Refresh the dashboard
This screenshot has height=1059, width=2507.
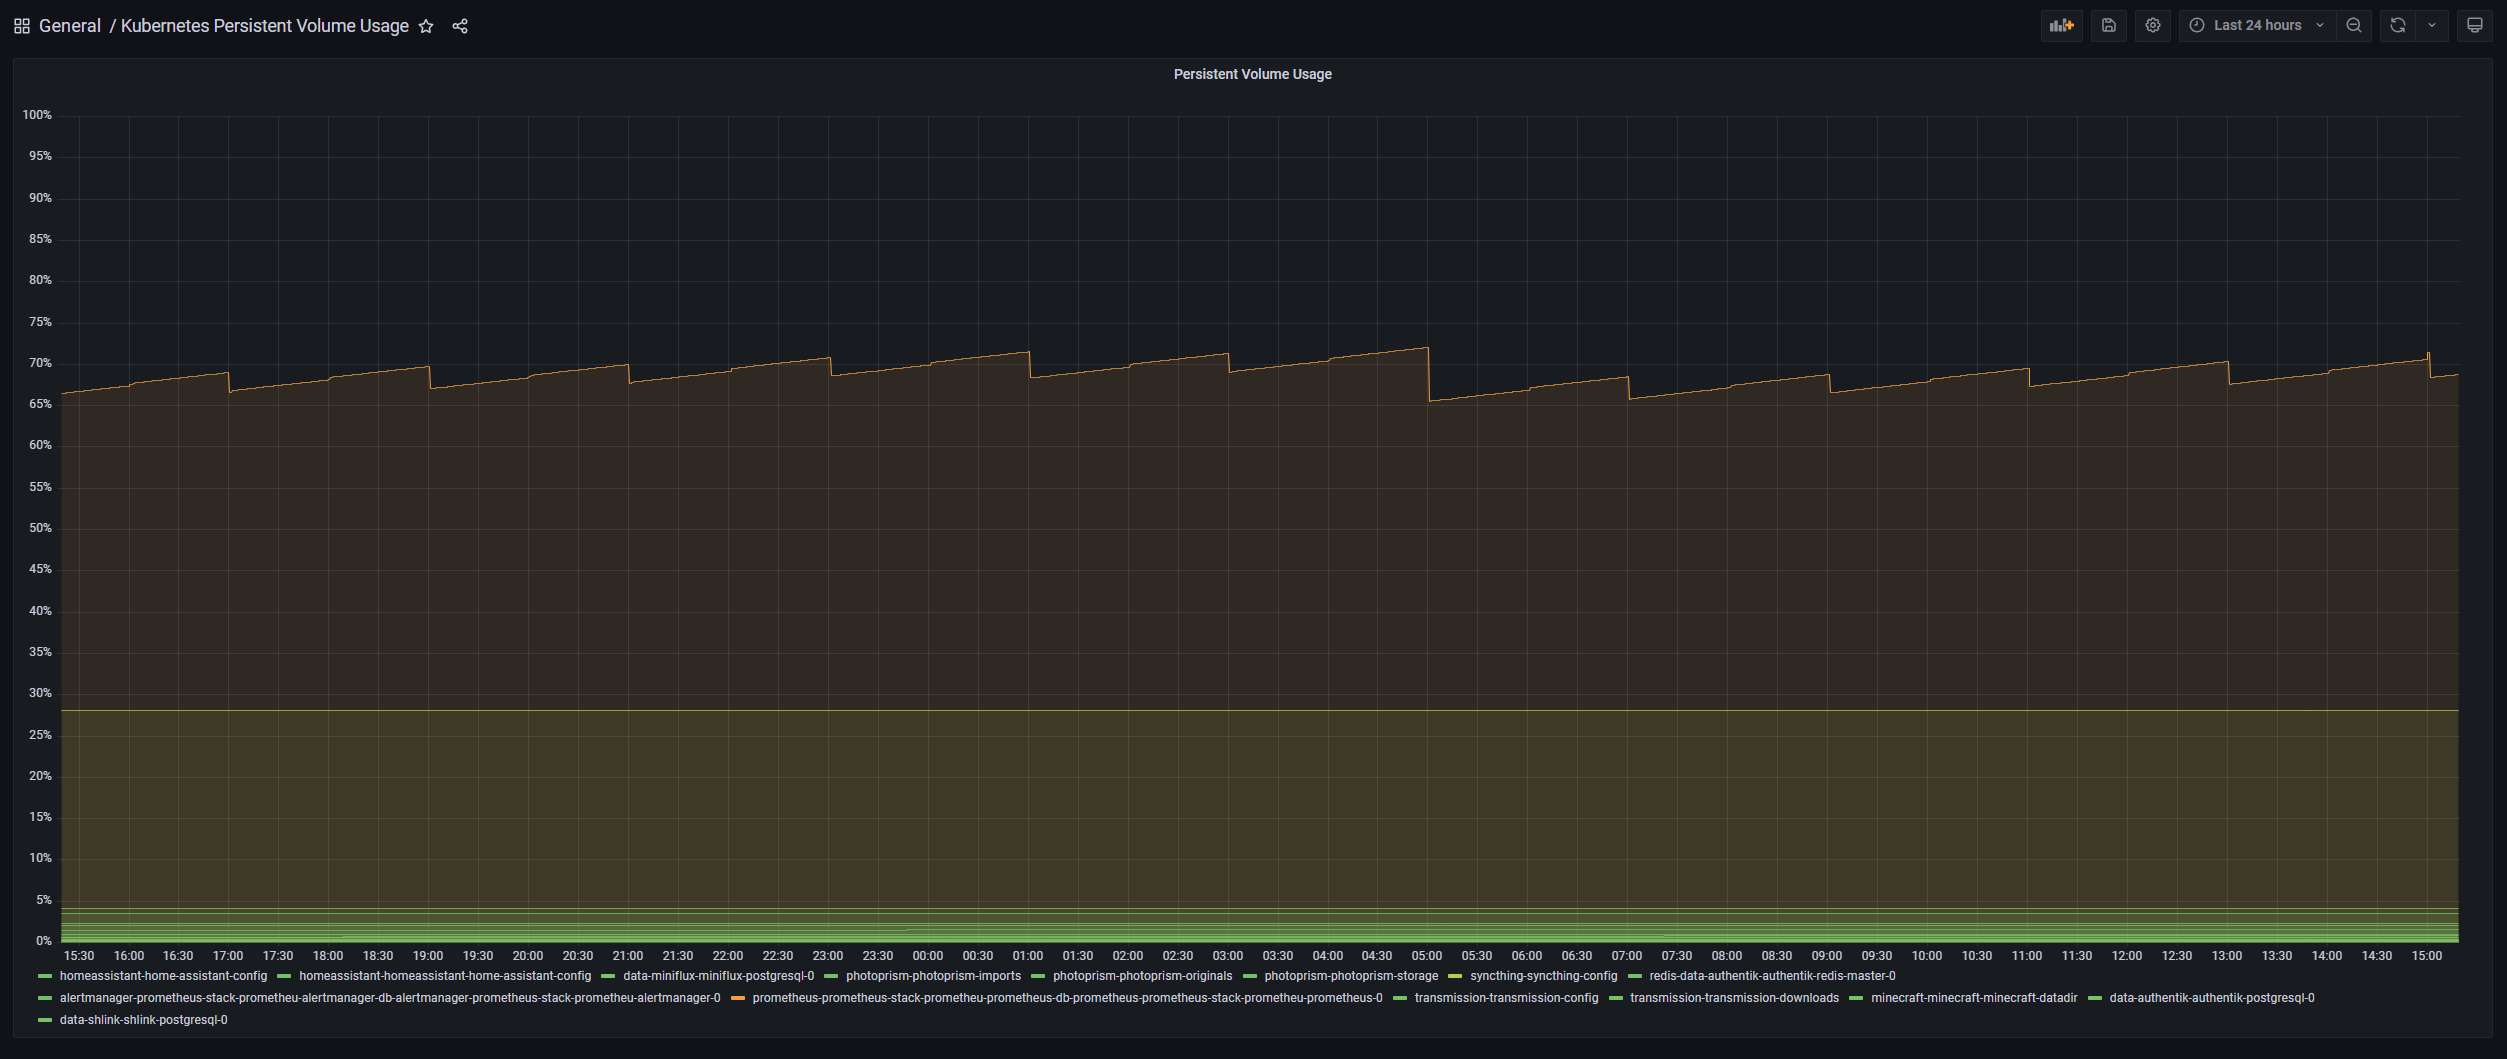pos(2398,26)
